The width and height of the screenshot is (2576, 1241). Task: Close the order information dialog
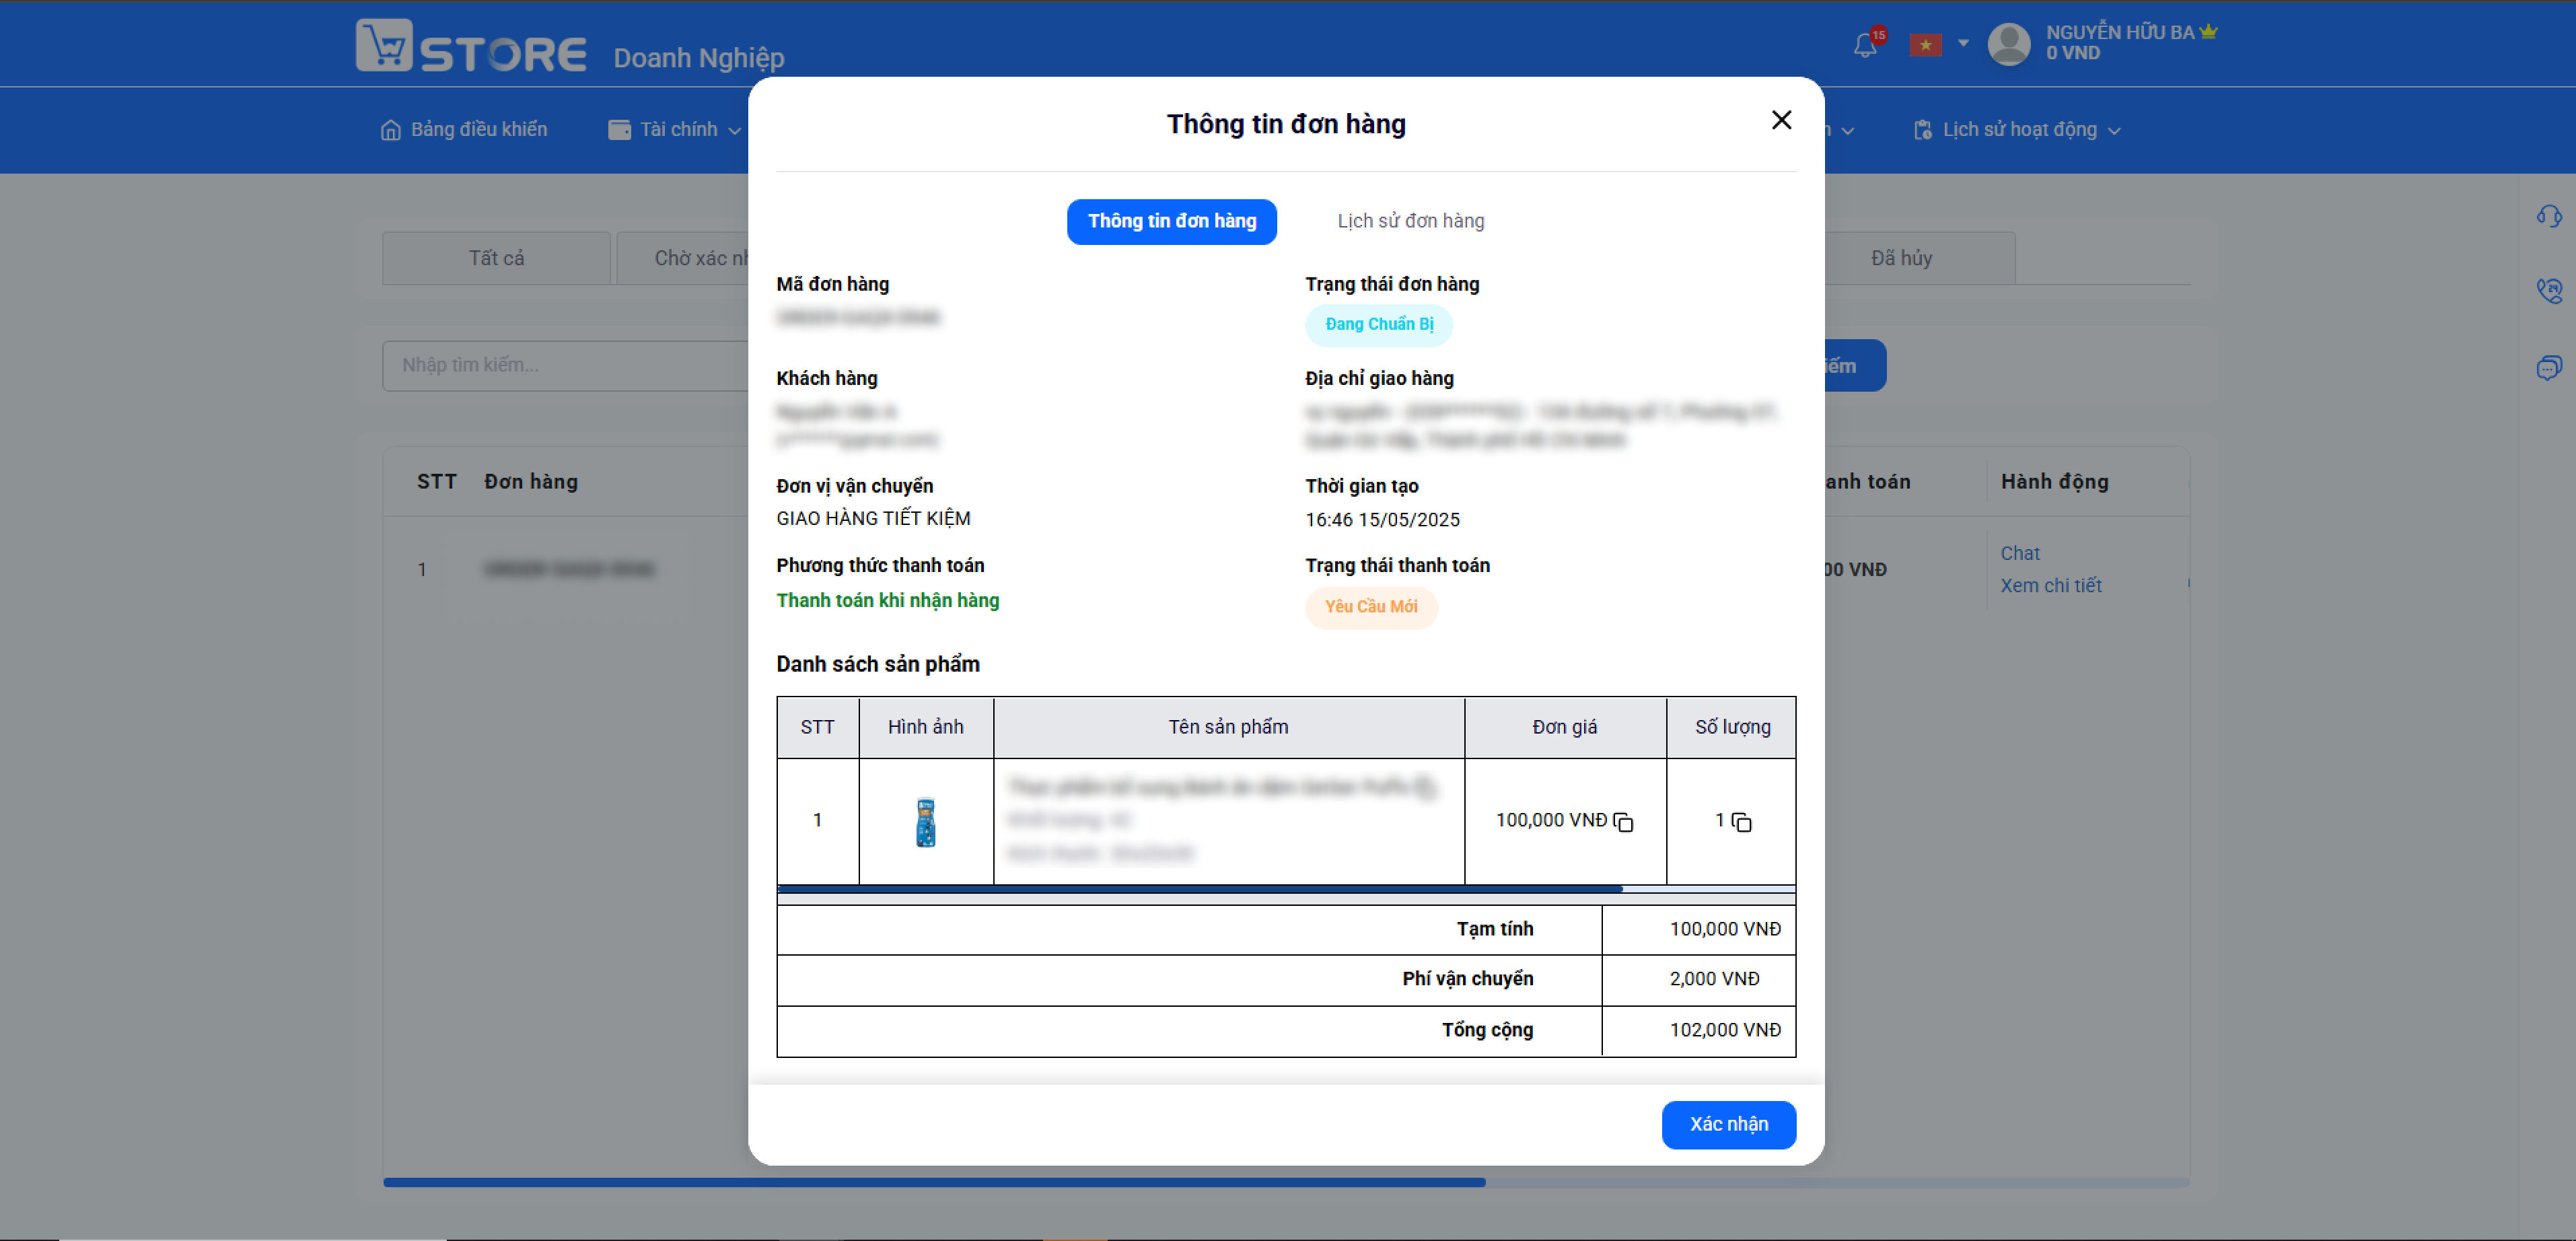pos(1781,120)
